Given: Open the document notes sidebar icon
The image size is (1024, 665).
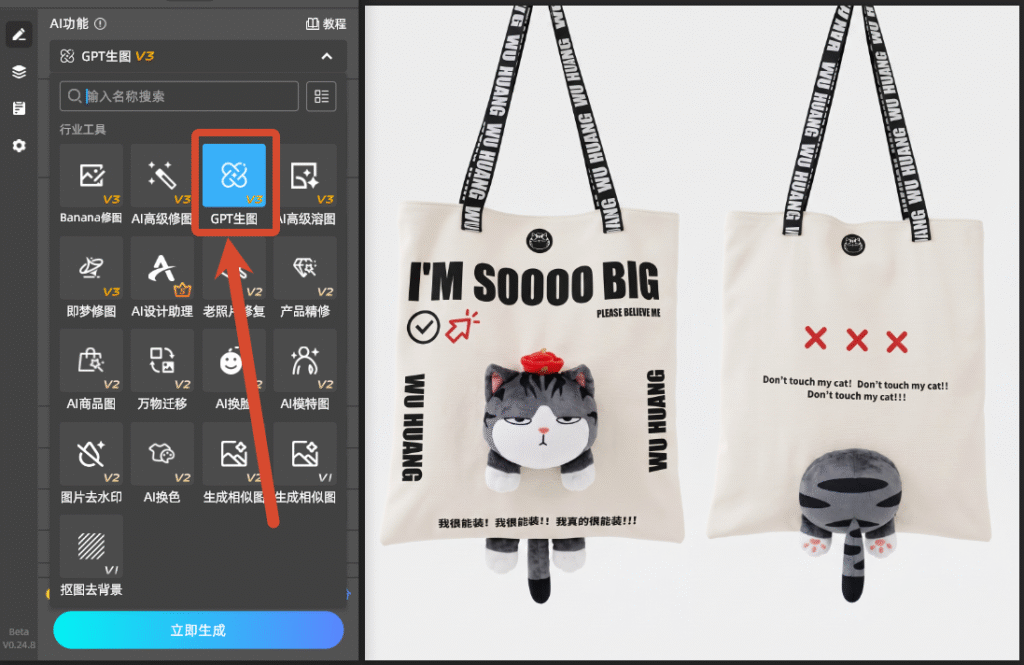Looking at the screenshot, I should (19, 108).
